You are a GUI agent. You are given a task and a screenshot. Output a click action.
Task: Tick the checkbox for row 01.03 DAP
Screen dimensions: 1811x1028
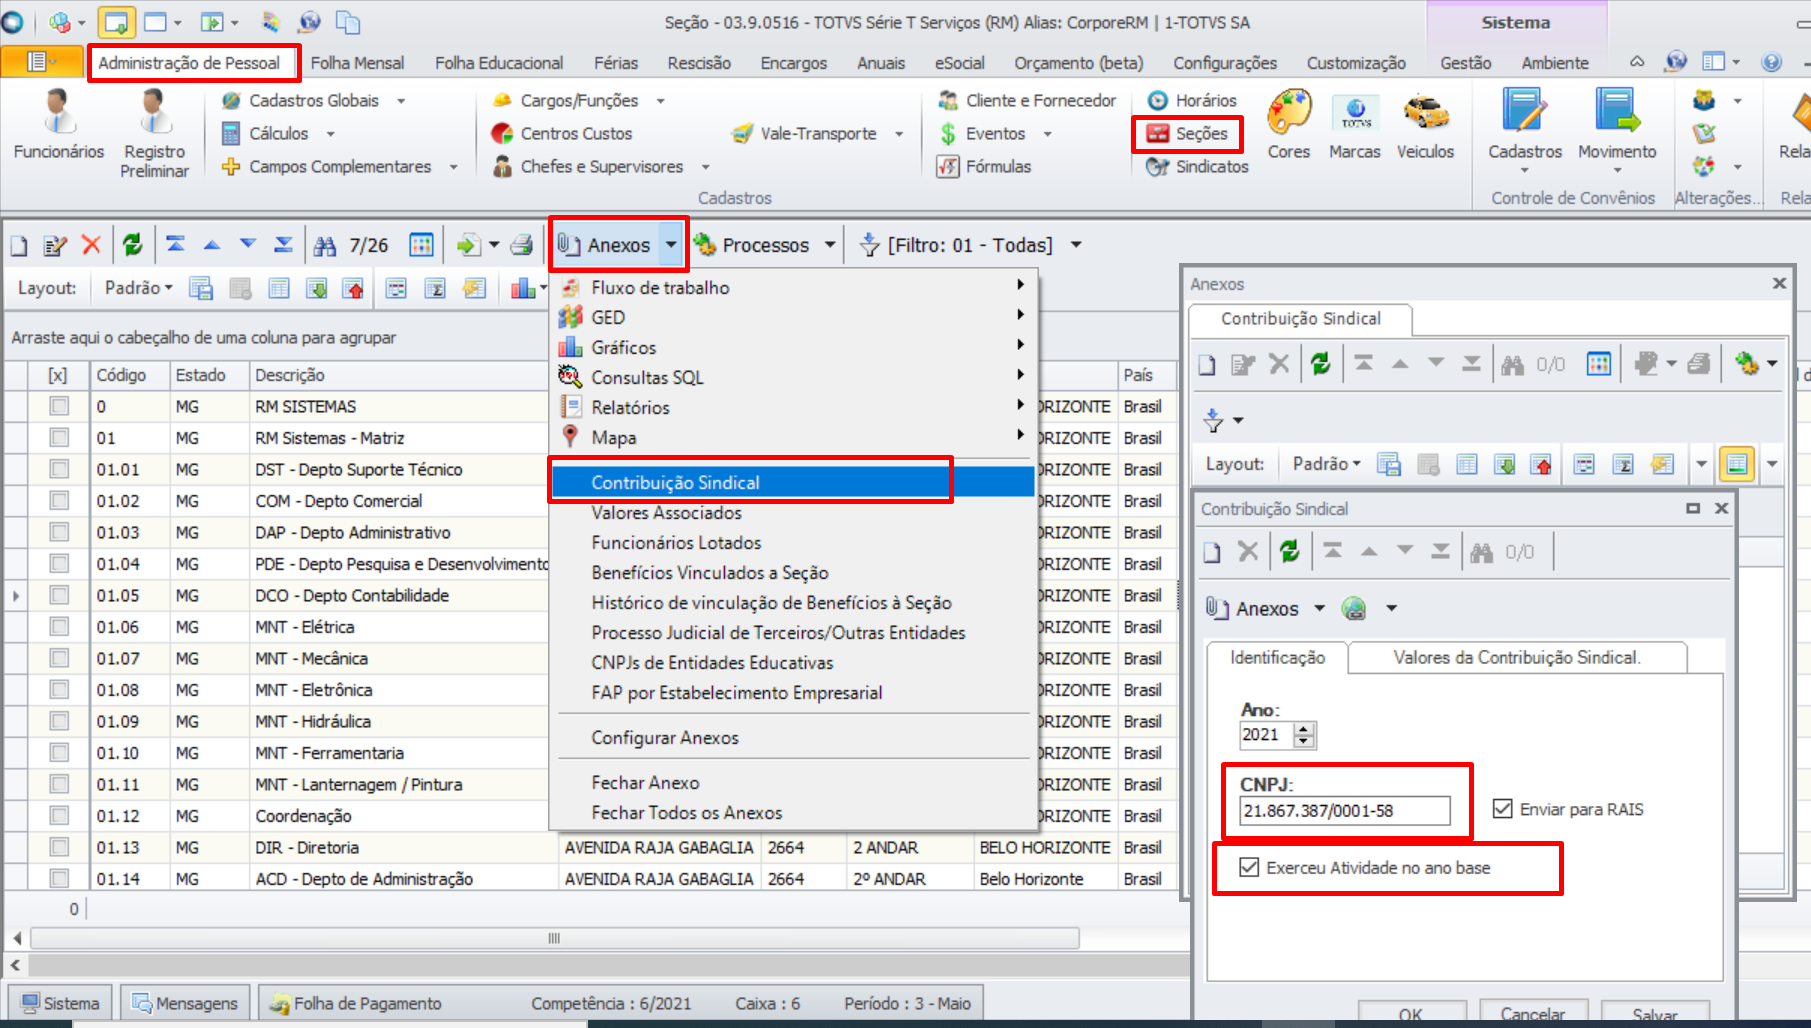[60, 533]
